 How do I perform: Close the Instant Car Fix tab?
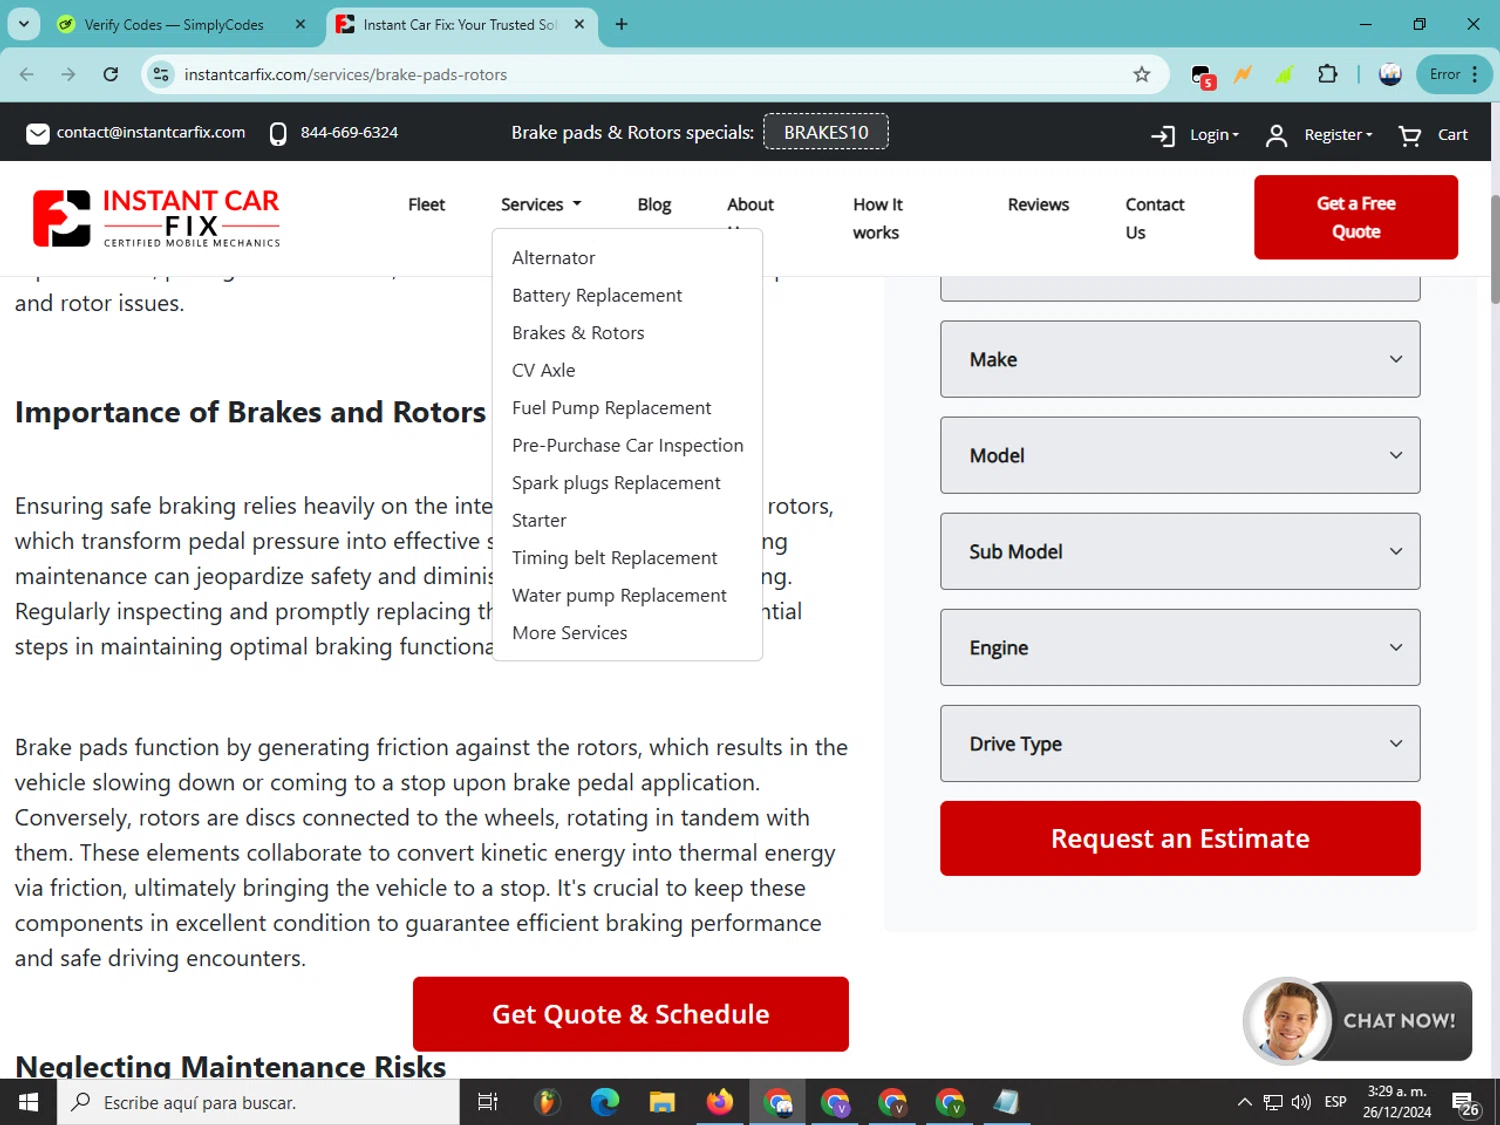click(x=579, y=24)
